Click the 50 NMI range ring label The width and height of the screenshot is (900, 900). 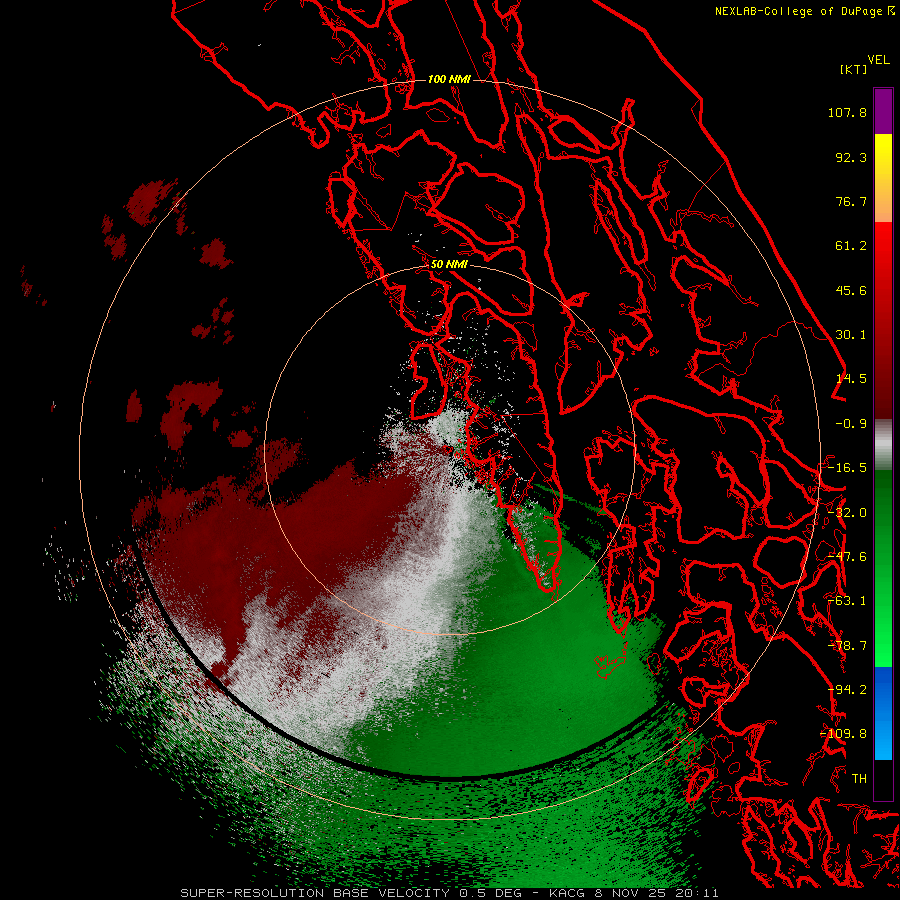coord(449,264)
